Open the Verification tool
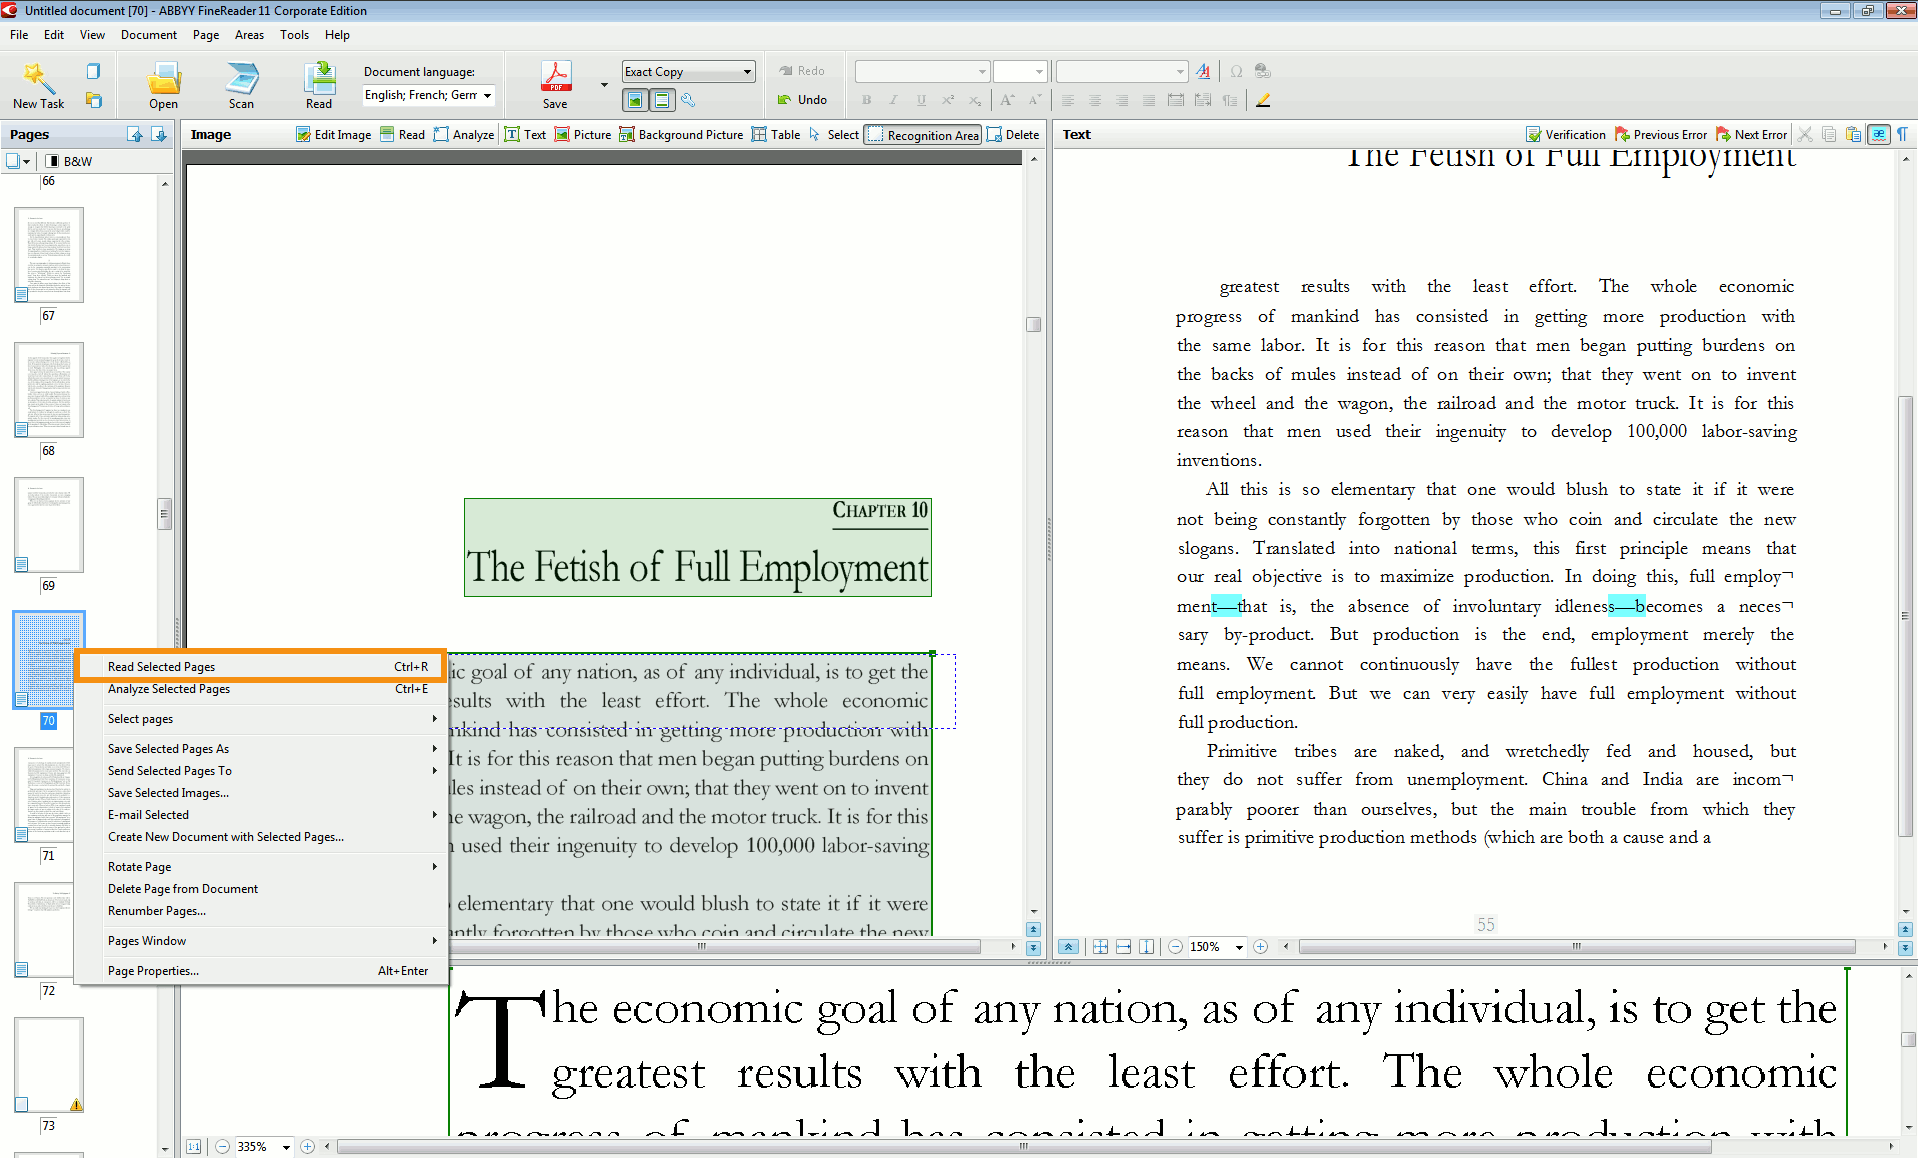The width and height of the screenshot is (1918, 1158). tap(1566, 135)
